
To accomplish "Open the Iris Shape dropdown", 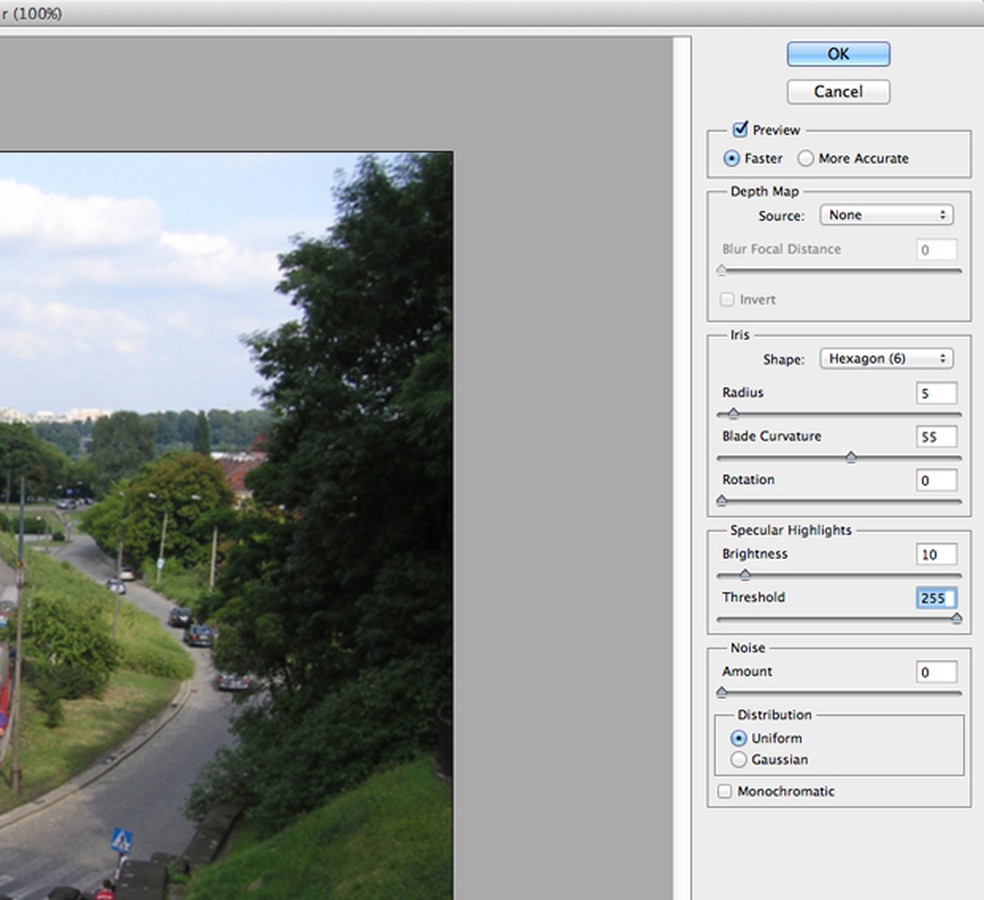I will click(x=886, y=358).
